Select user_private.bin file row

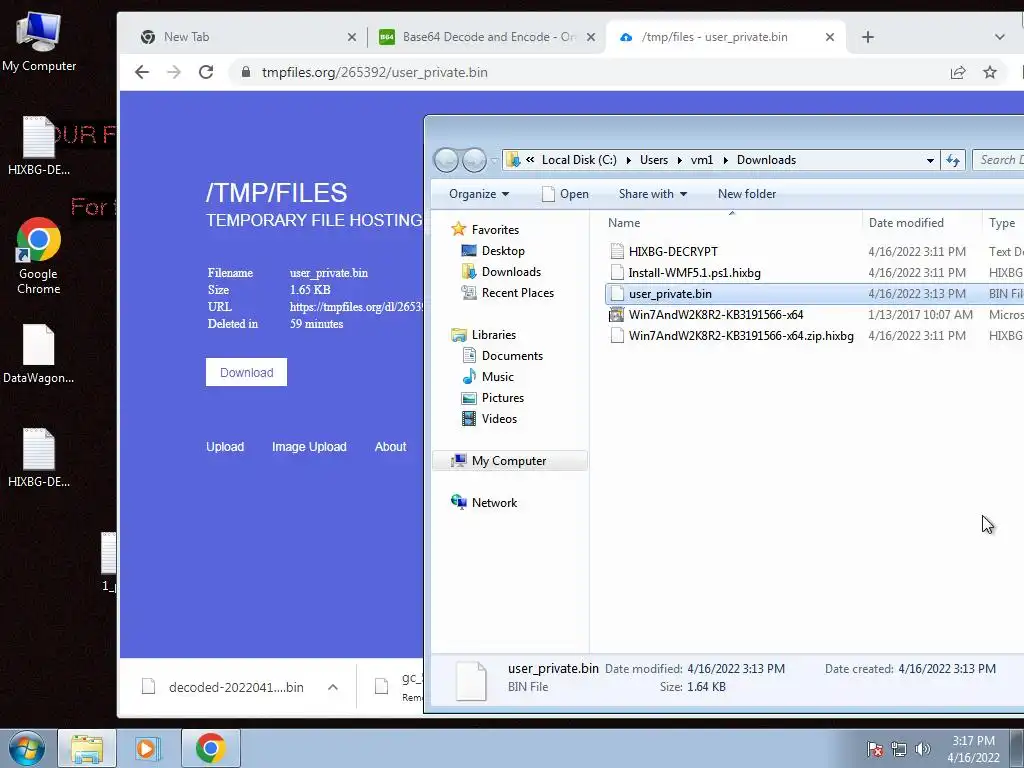814,294
